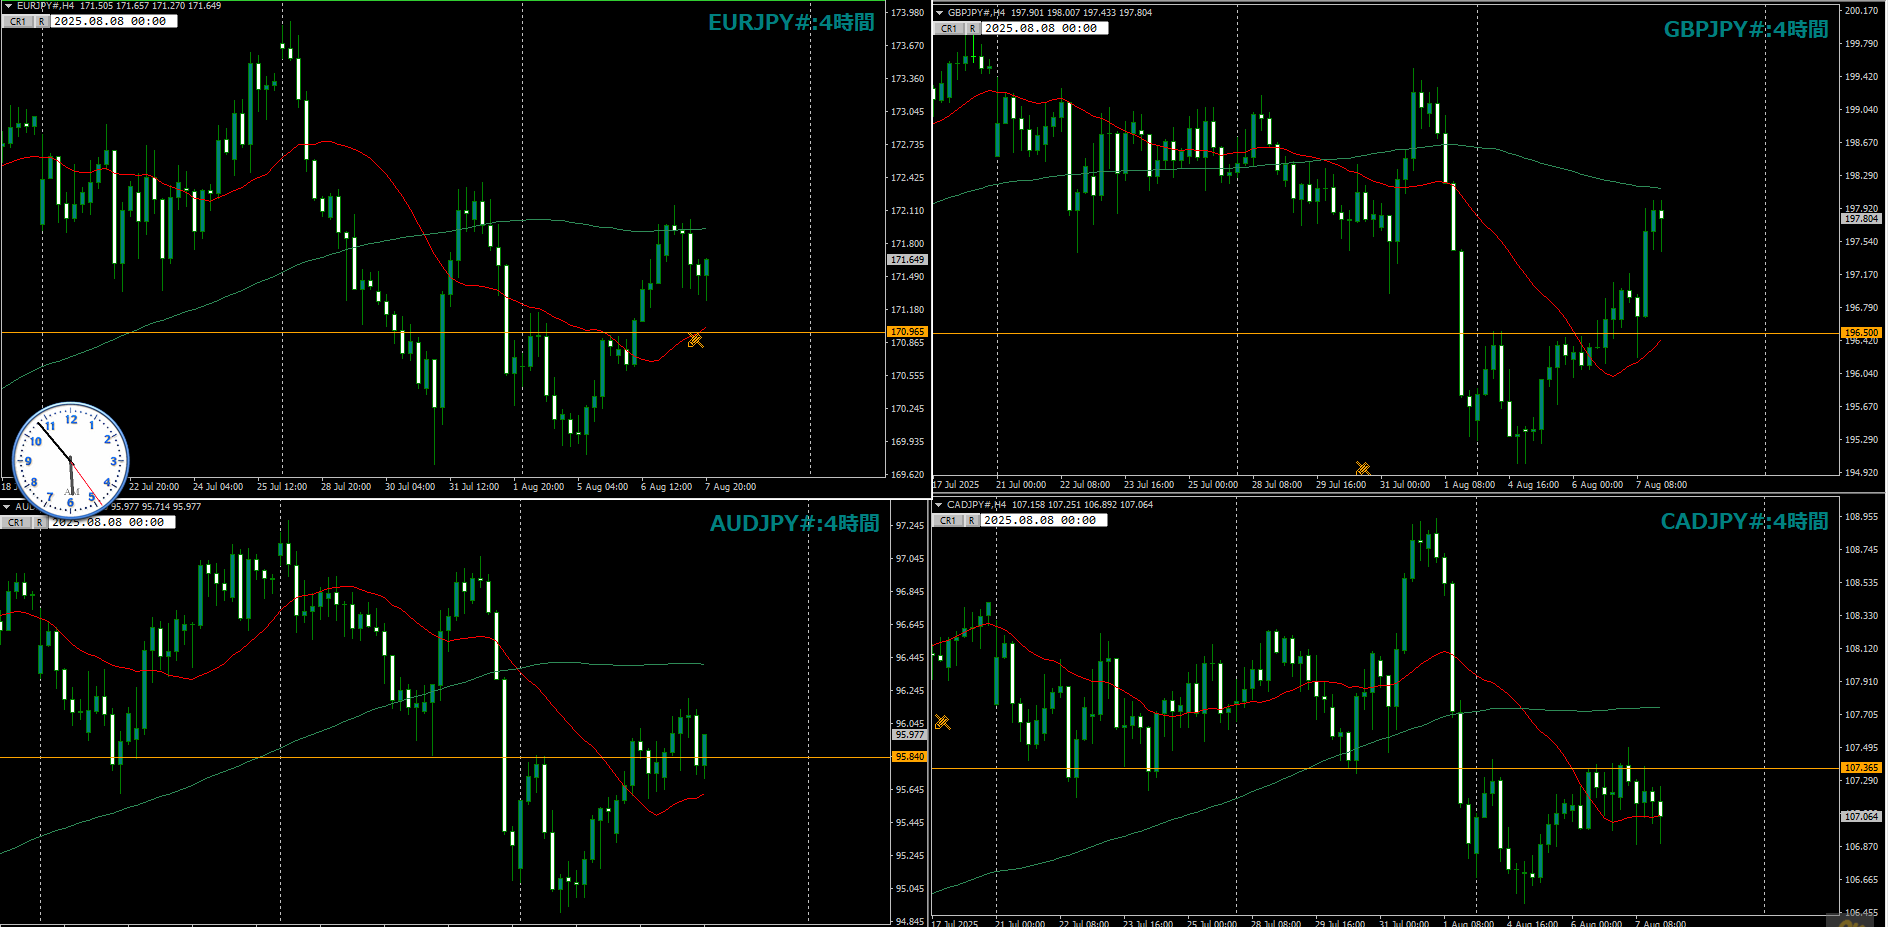Screen dimensions: 1888x927
Task: Click the R button on the EURJPY chart
Action: pos(42,21)
